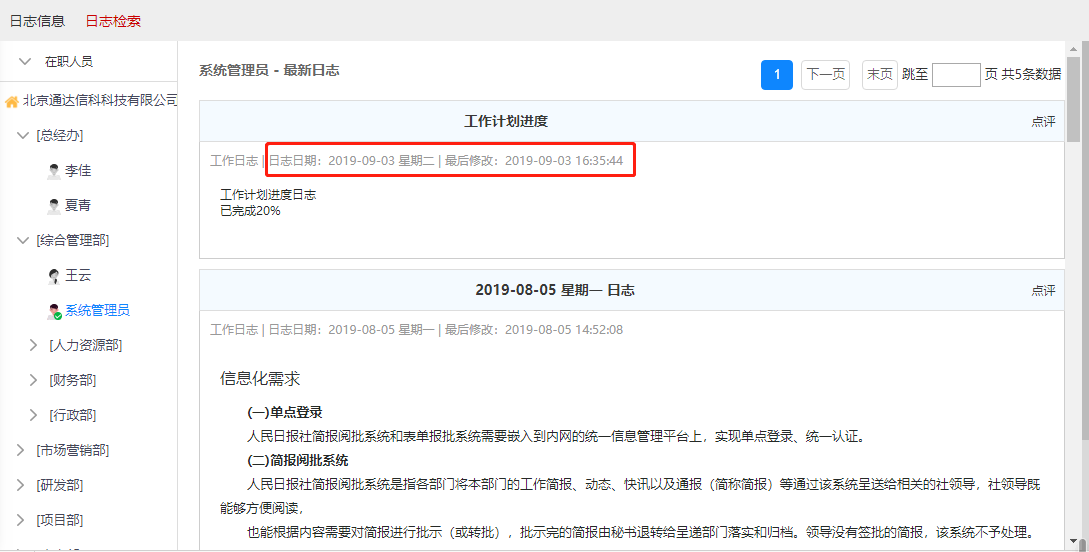This screenshot has width=1089, height=552.
Task: Click 点评 on the 2019-08-05 log
Action: [1043, 291]
